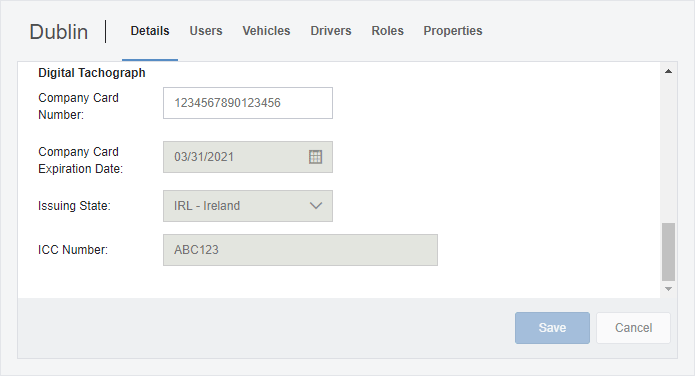Click the ICC Number label
The height and width of the screenshot is (376, 695).
click(73, 250)
